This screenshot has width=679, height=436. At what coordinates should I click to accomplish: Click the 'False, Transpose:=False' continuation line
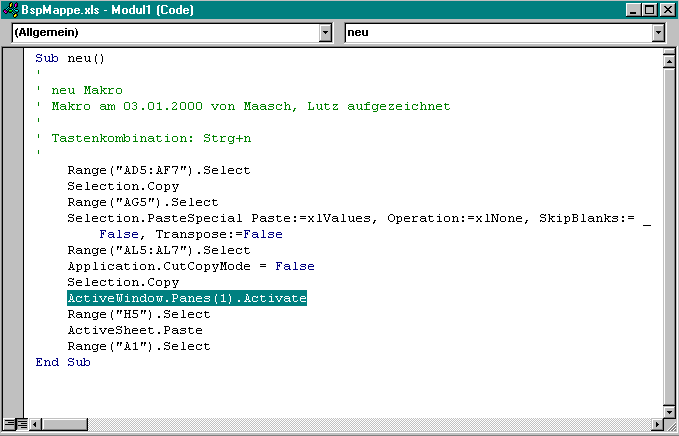click(191, 234)
